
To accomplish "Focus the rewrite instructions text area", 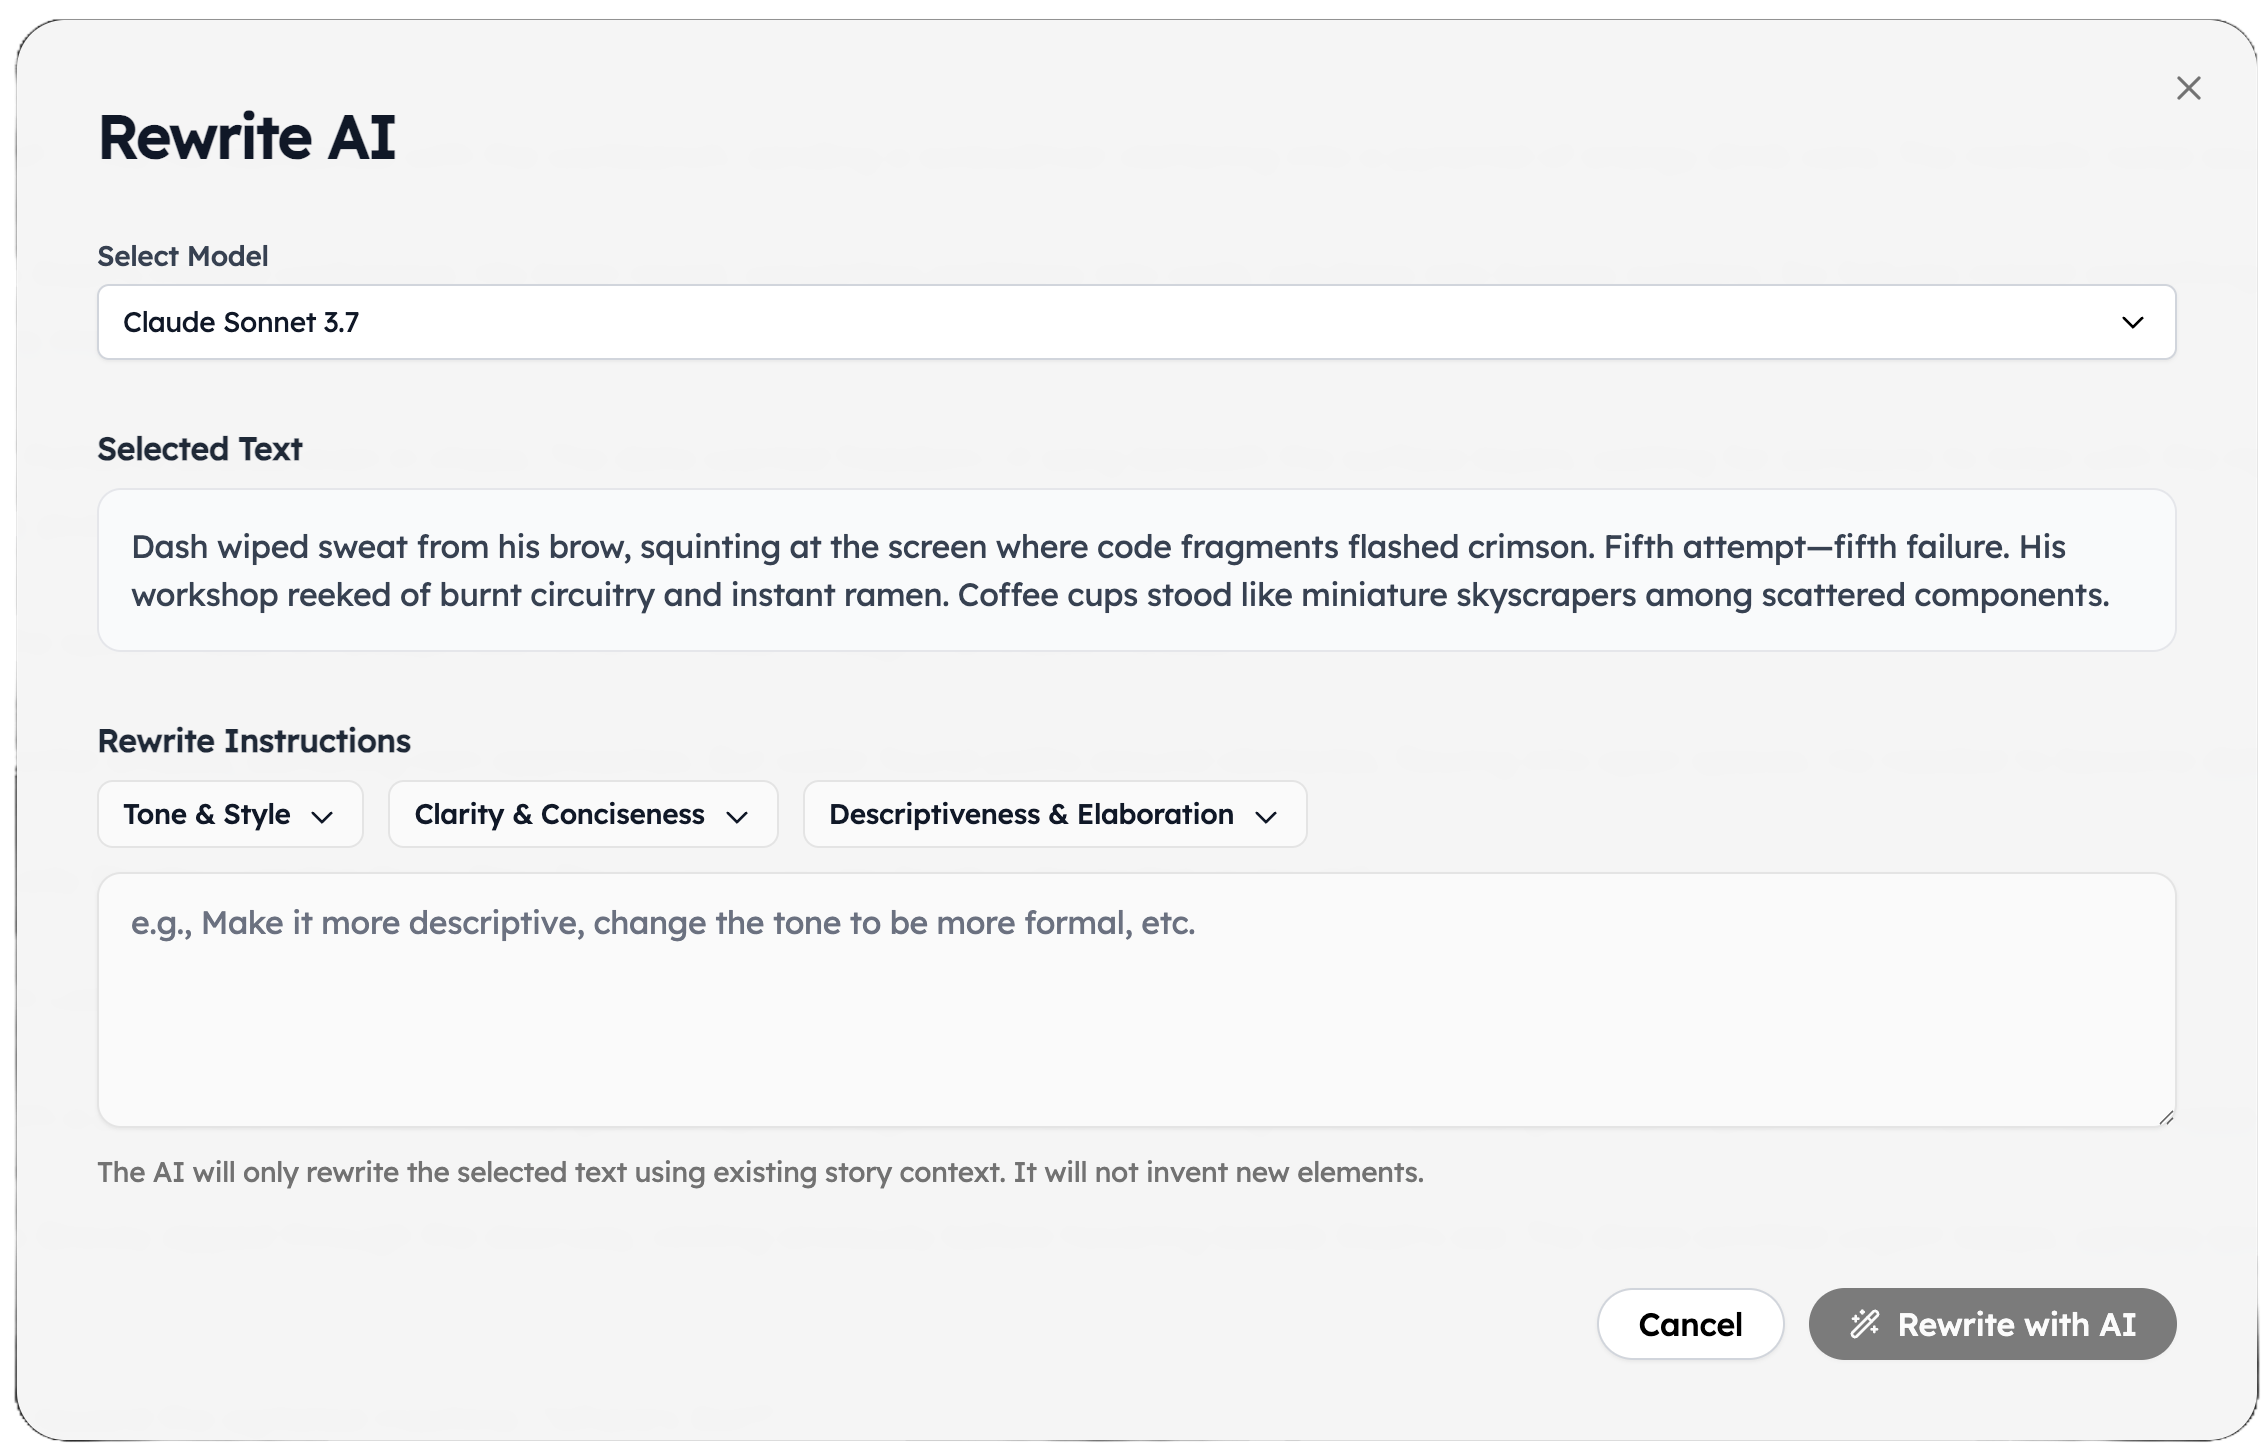I will [x=1136, y=1000].
